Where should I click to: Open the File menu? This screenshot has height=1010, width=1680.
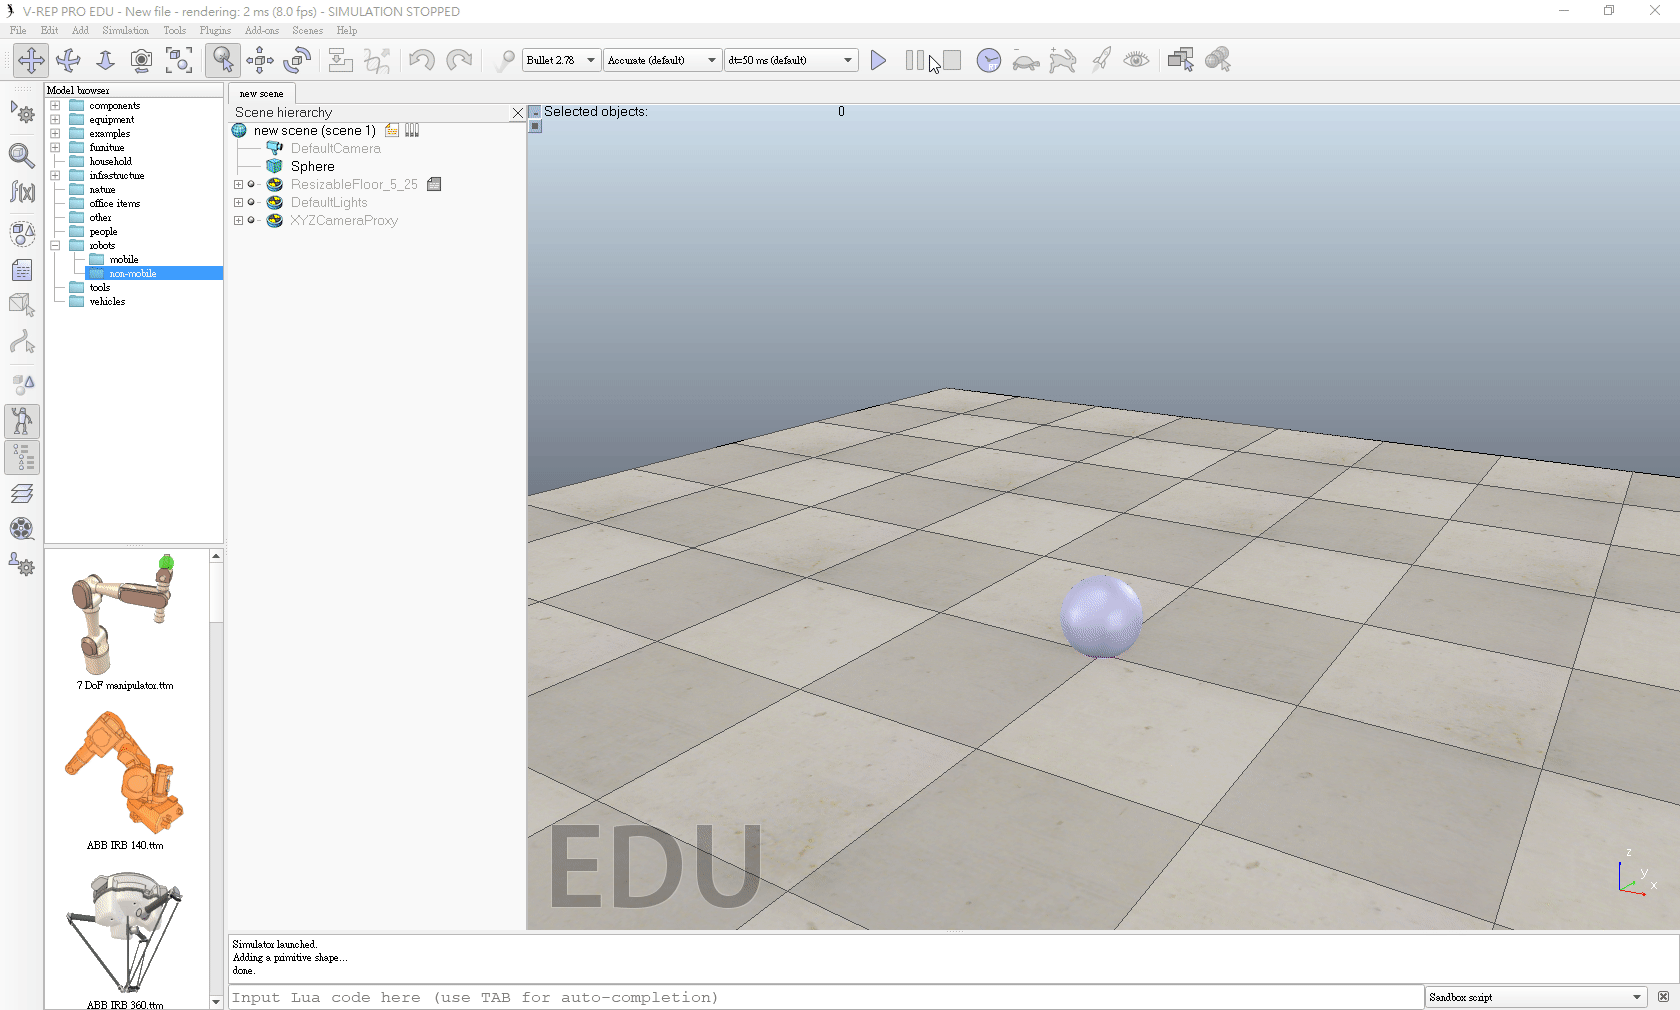[x=18, y=30]
